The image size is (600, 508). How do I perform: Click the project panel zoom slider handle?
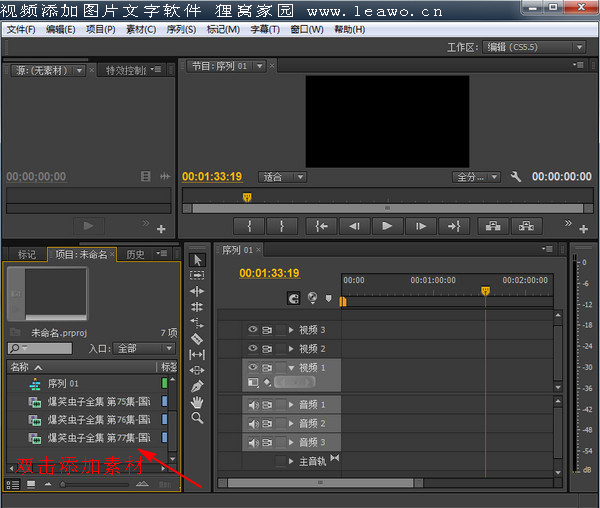tap(63, 485)
